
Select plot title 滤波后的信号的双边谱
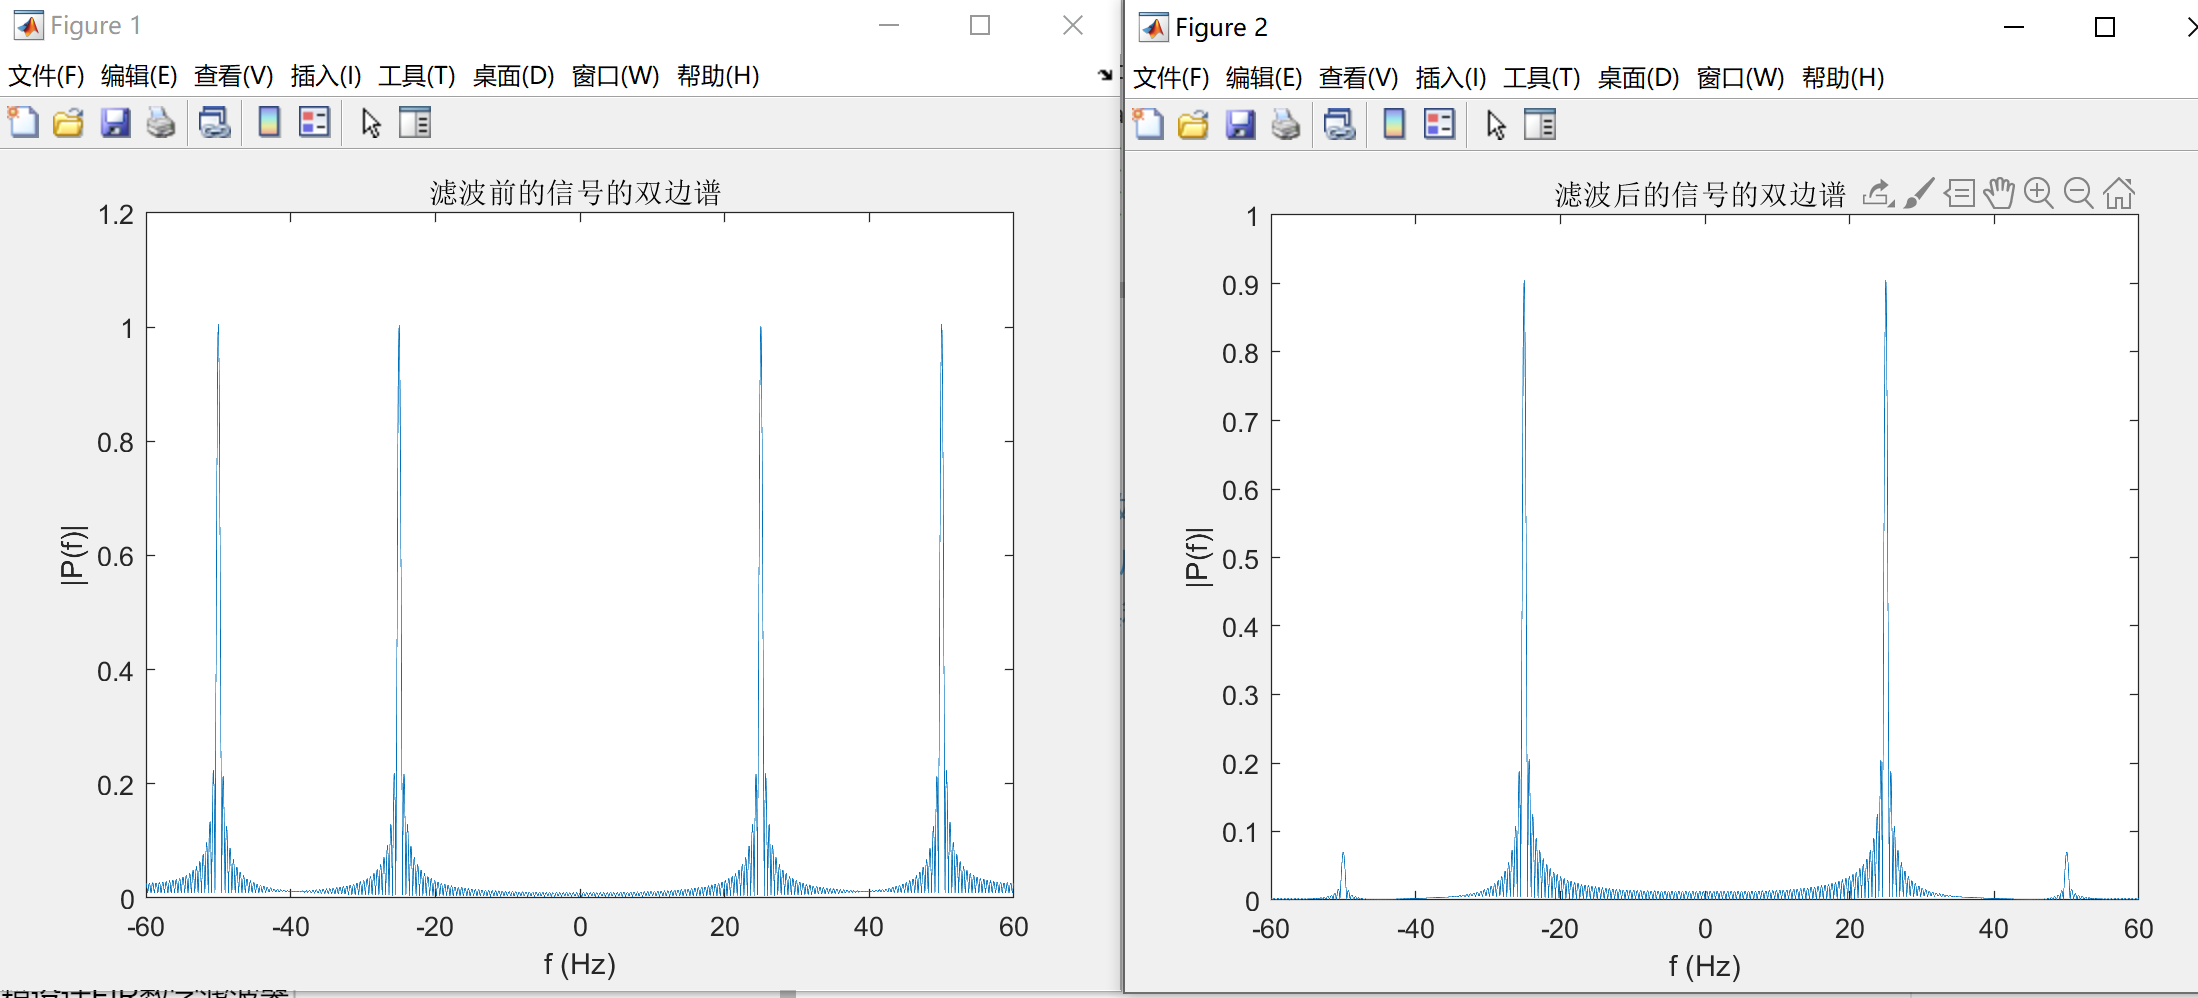(1700, 194)
